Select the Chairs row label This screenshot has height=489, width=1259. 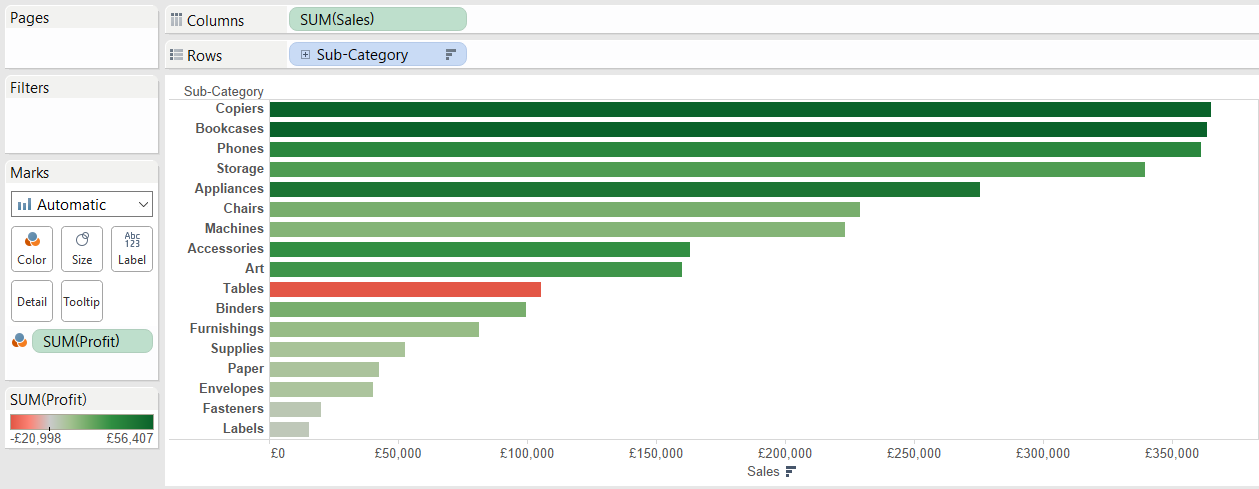[x=244, y=209]
